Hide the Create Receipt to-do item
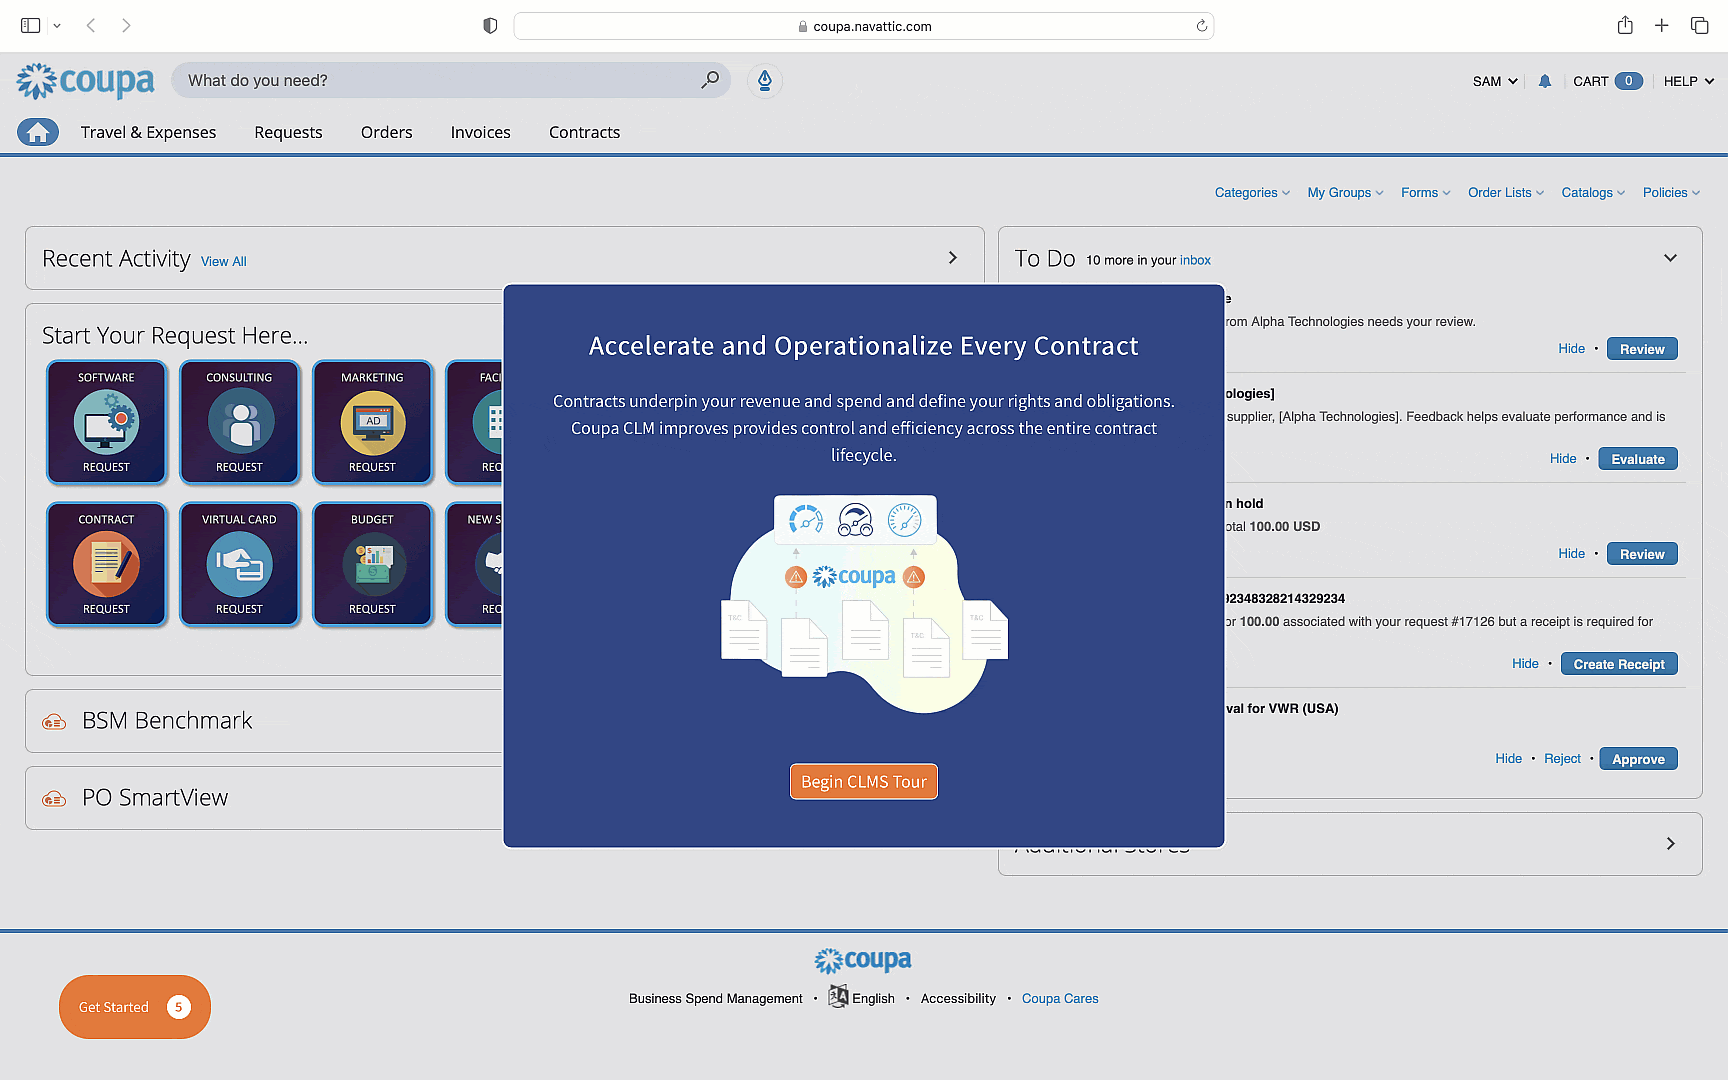The width and height of the screenshot is (1728, 1080). pos(1525,663)
